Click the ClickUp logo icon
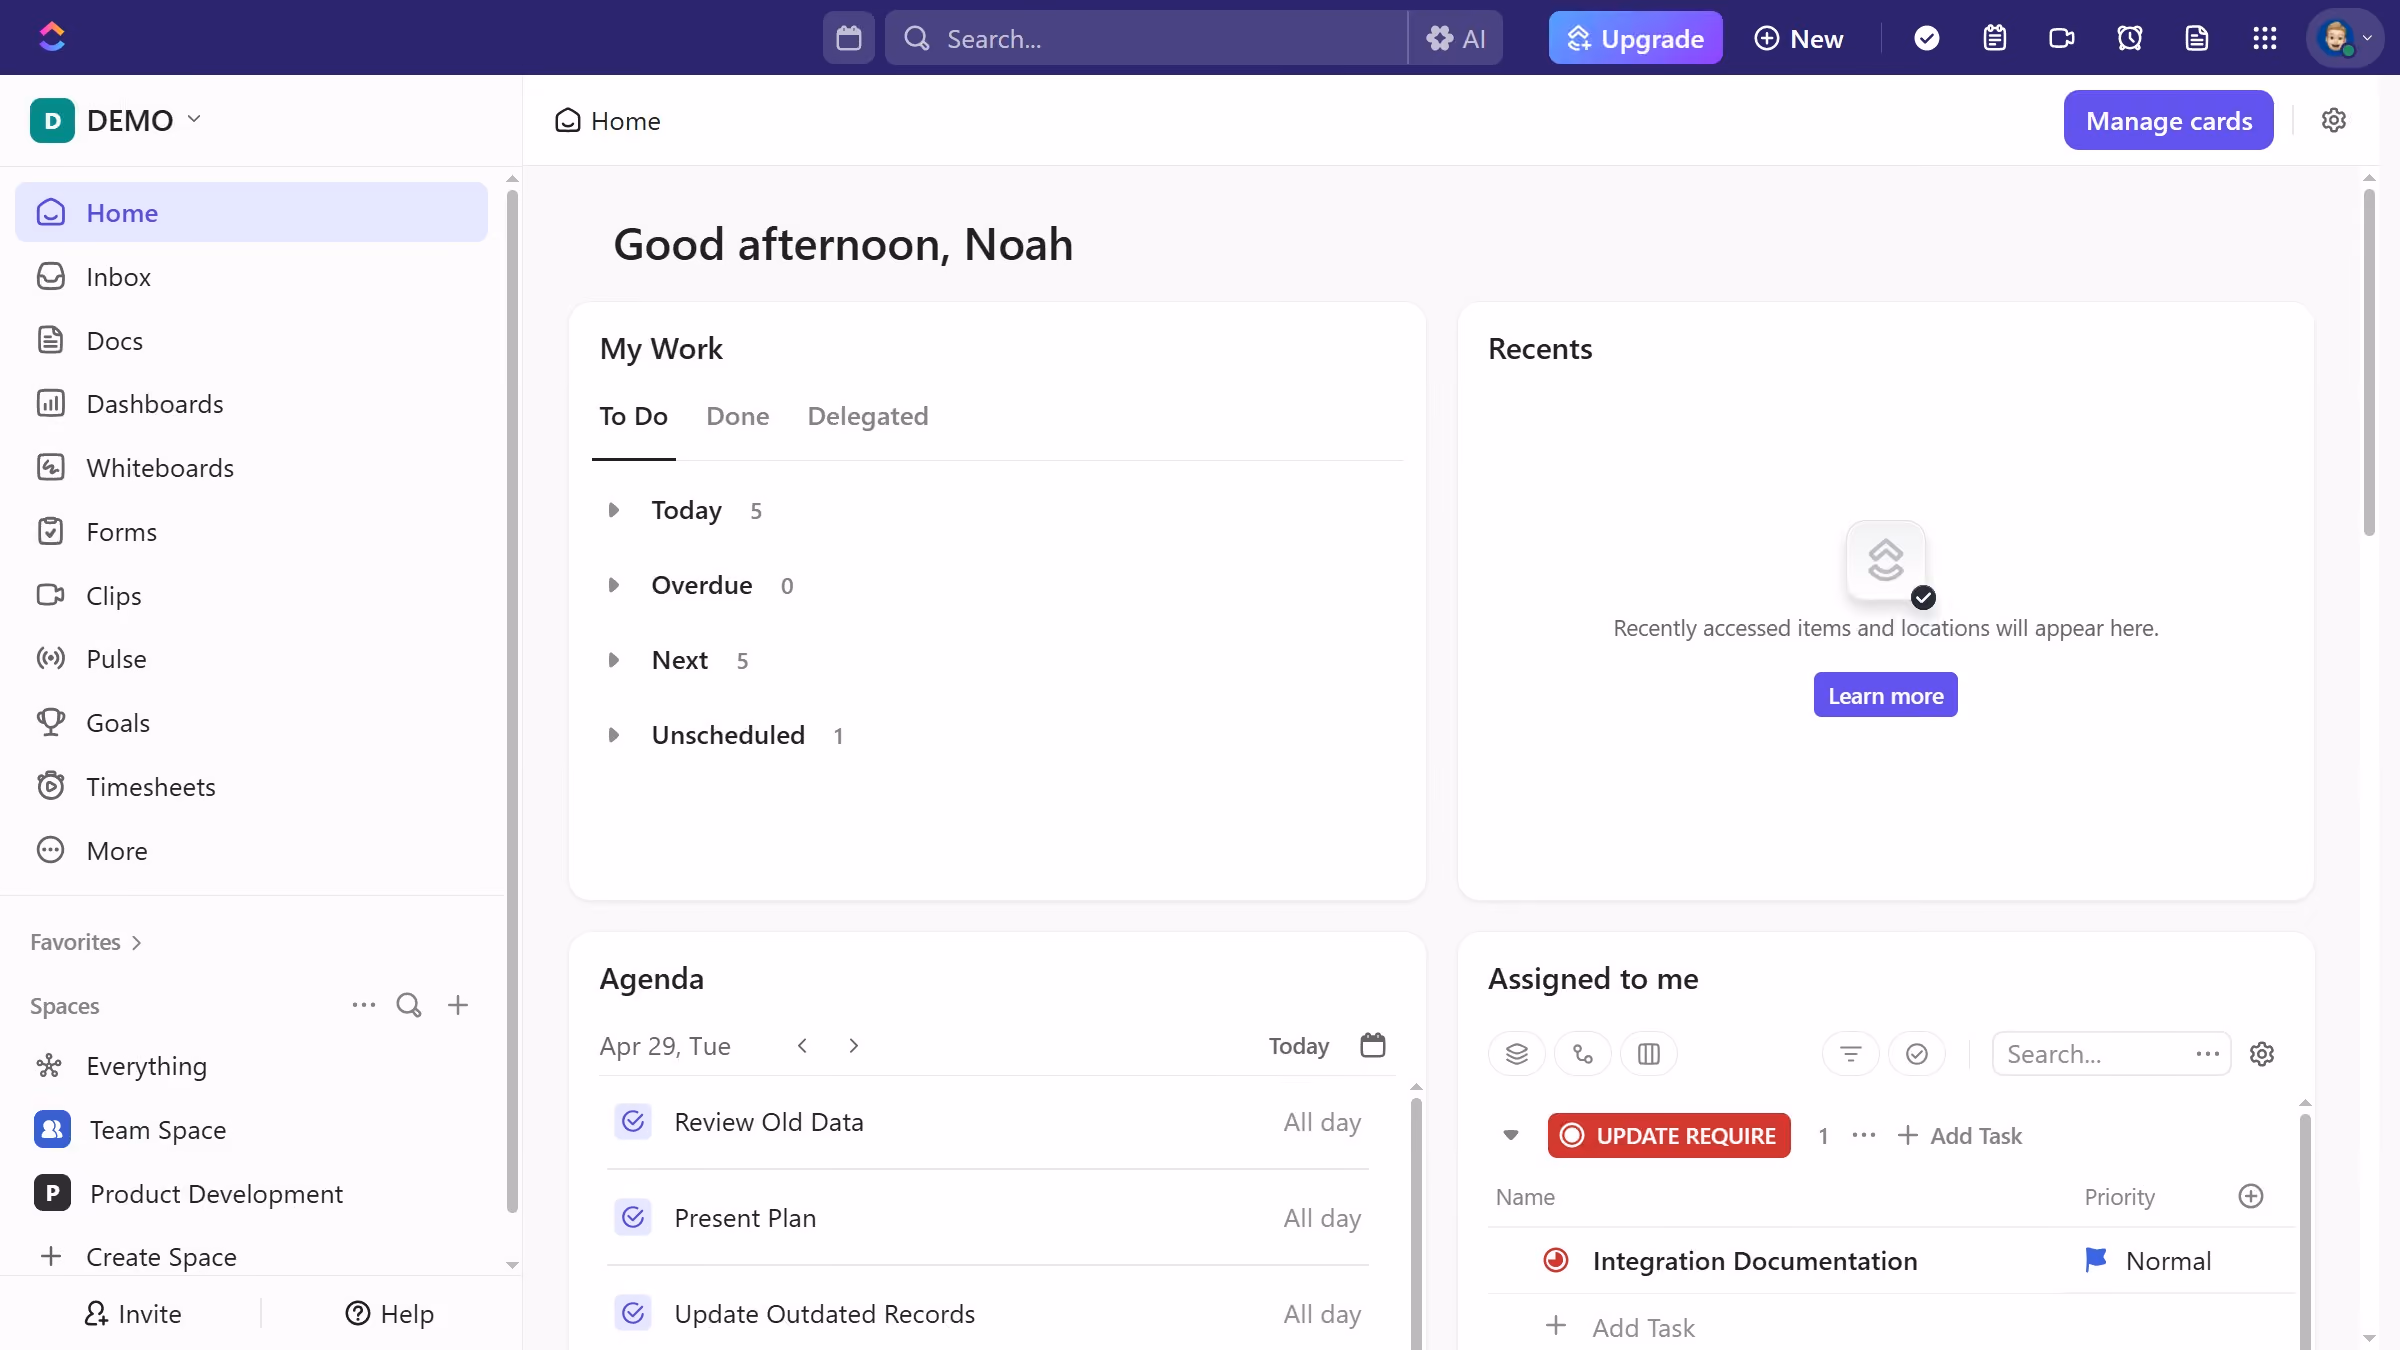 (x=52, y=37)
